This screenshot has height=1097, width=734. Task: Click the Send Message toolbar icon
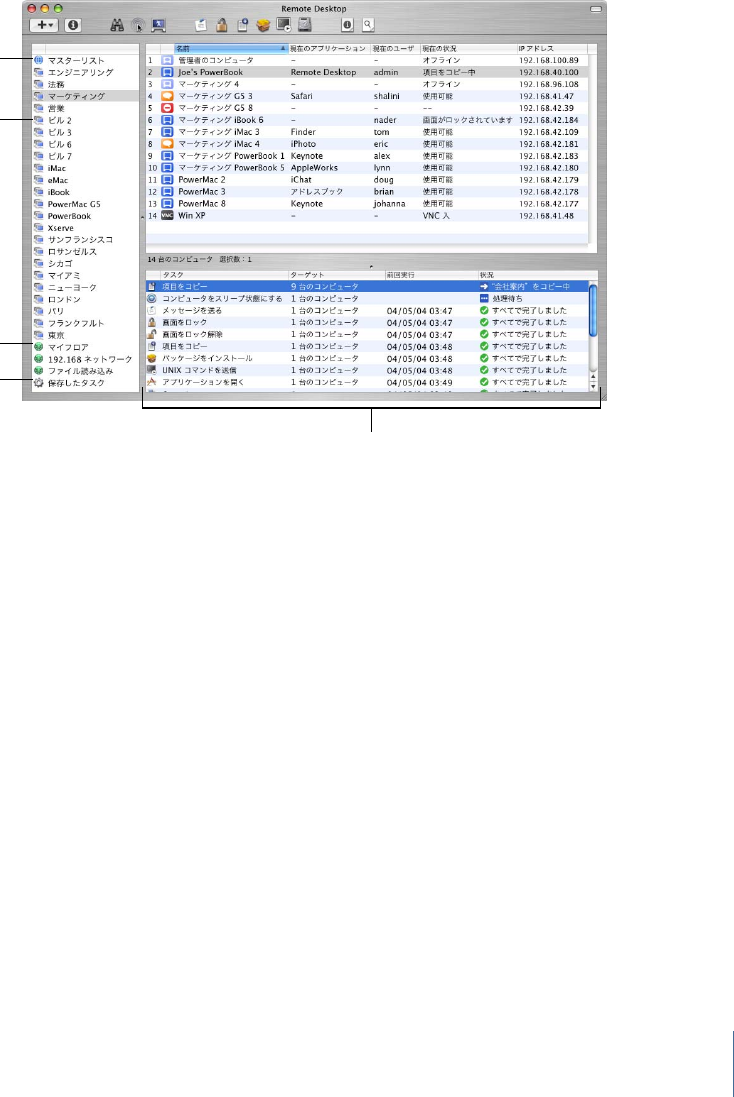(x=201, y=25)
